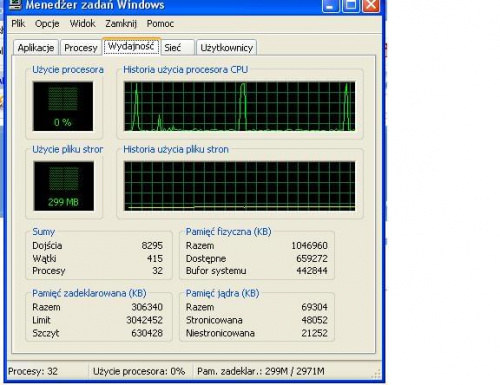Open the Plik menu
This screenshot has width=500, height=385.
(18, 24)
